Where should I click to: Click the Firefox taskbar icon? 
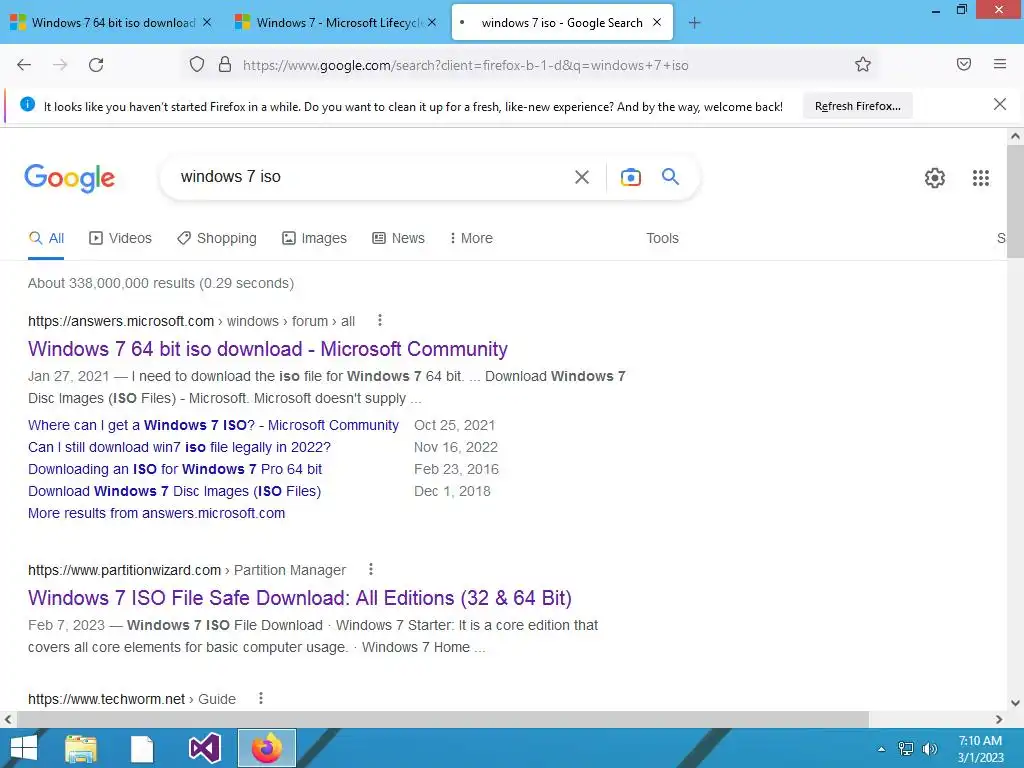(x=266, y=748)
